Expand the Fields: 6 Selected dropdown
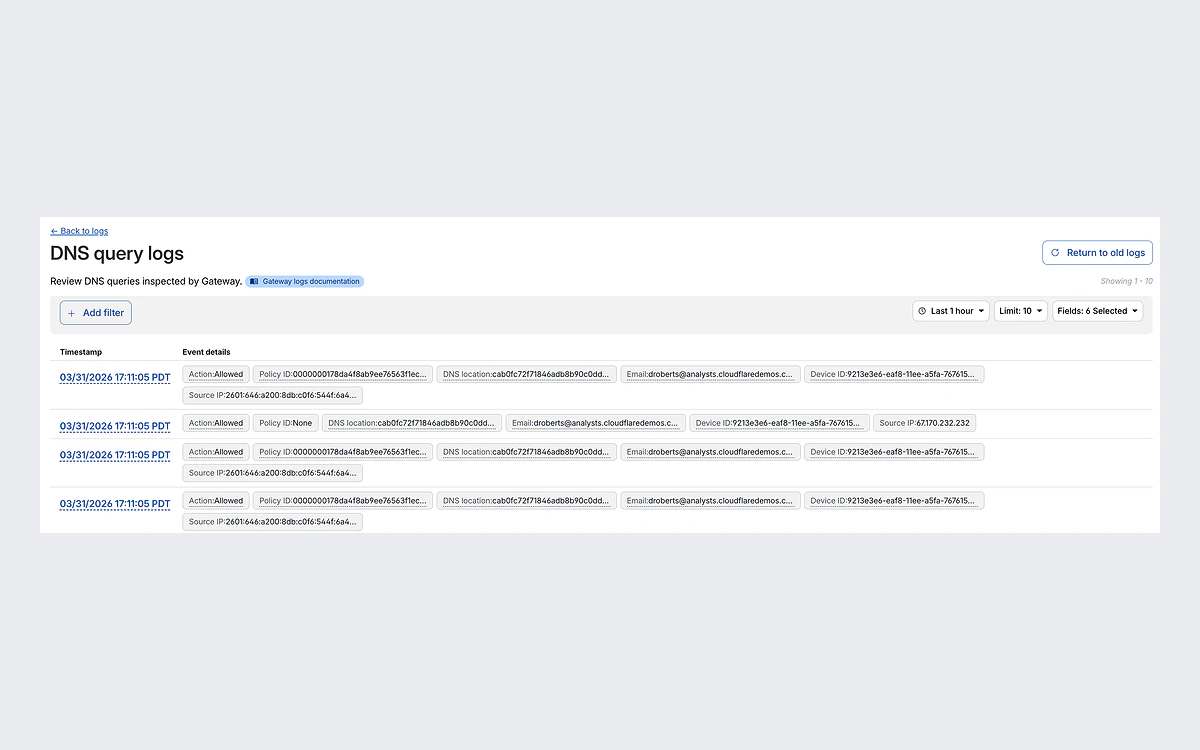 (x=1098, y=311)
